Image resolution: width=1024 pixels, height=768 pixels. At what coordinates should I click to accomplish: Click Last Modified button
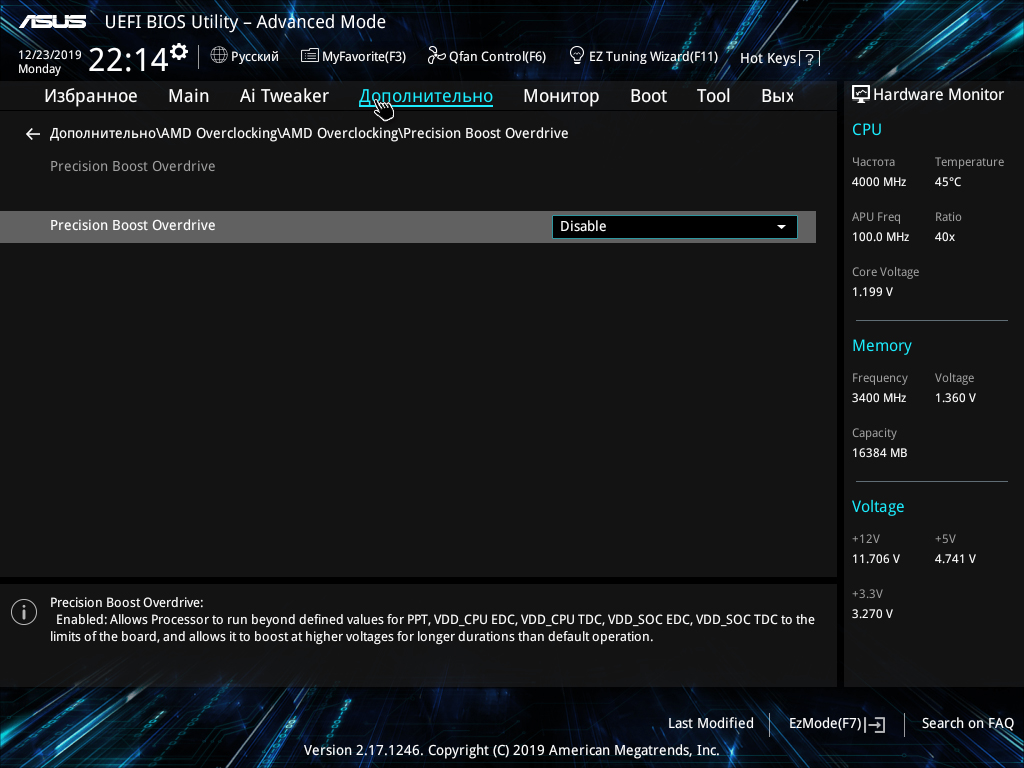(711, 724)
